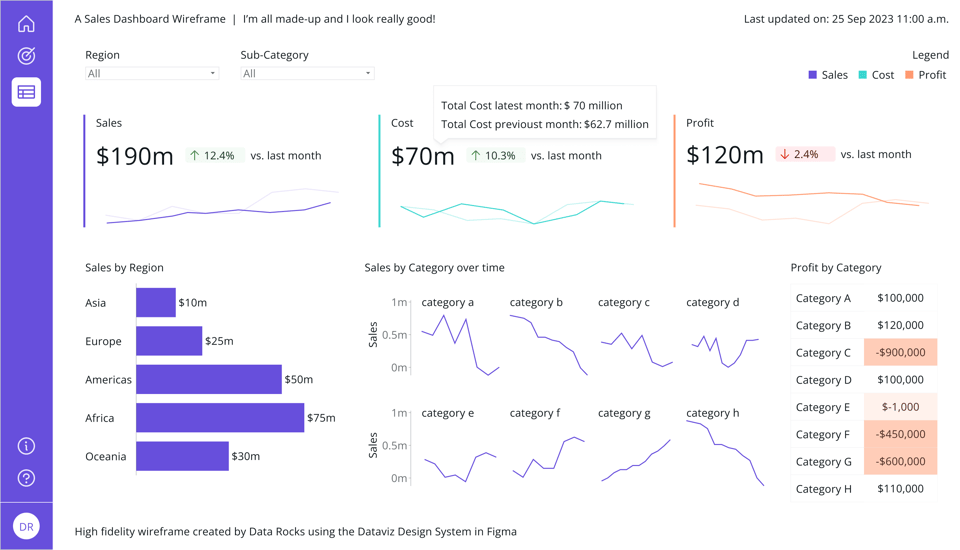The width and height of the screenshot is (960, 550).
Task: Click the teal Cost legend swatch
Action: point(863,75)
